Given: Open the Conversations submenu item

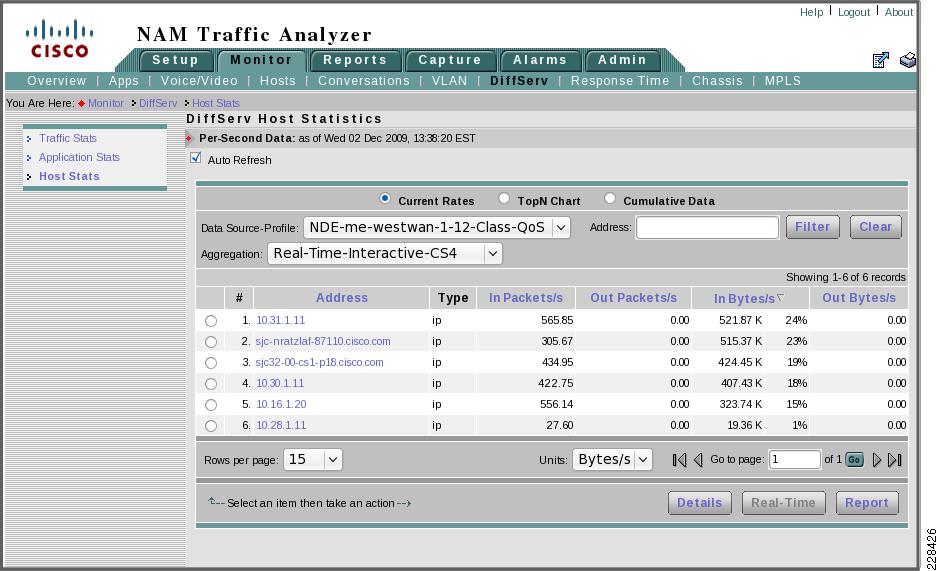Looking at the screenshot, I should [x=364, y=81].
